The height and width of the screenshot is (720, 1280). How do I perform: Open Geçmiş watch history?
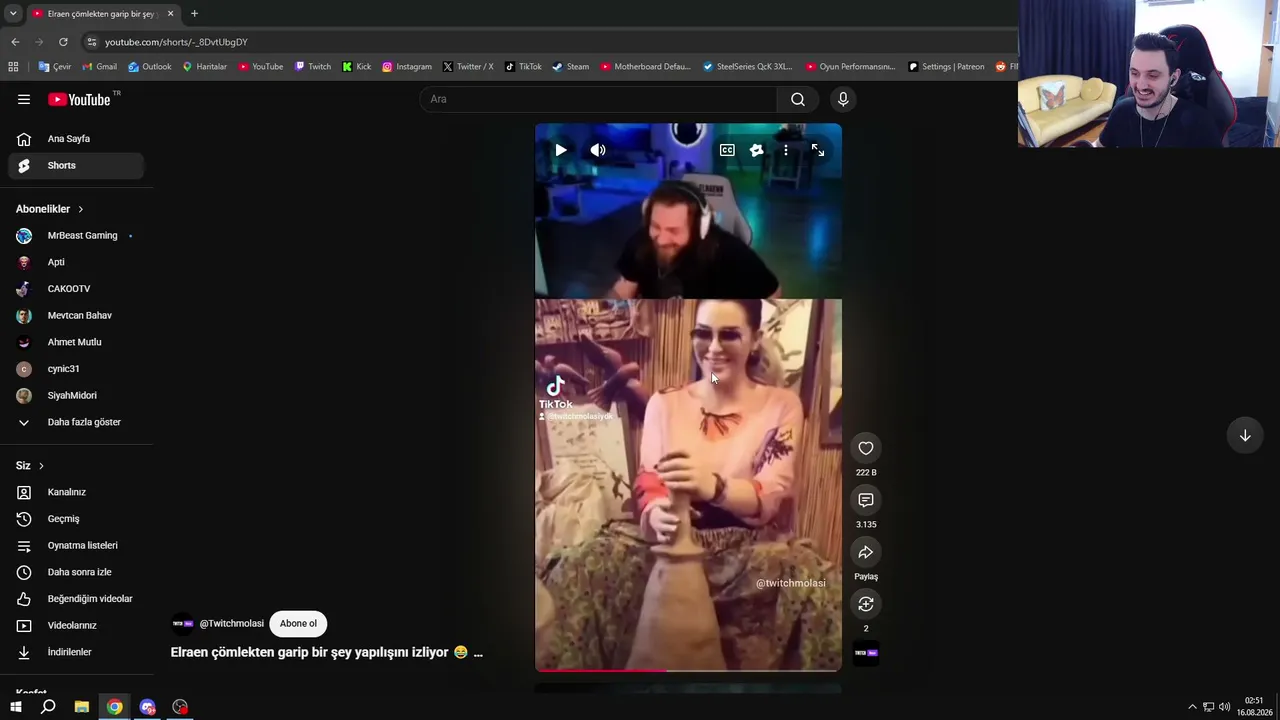point(76,519)
